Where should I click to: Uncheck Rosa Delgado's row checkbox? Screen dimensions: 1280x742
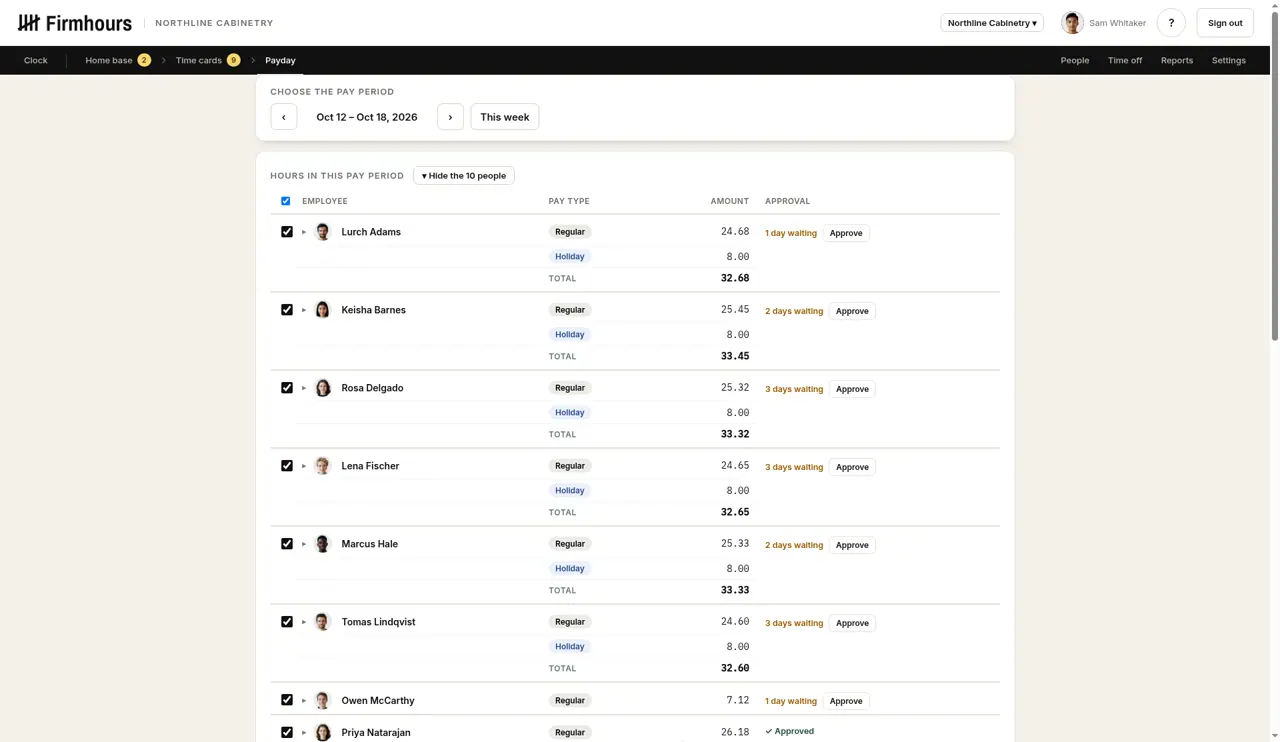(287, 388)
